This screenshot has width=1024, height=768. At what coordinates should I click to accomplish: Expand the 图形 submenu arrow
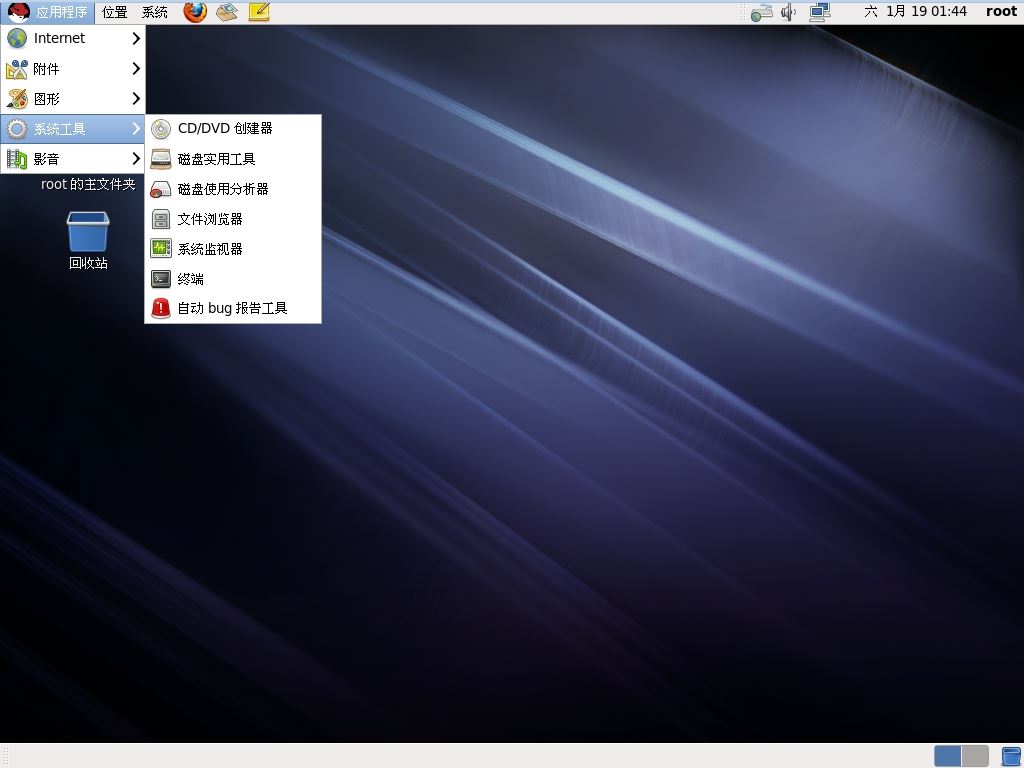point(136,99)
